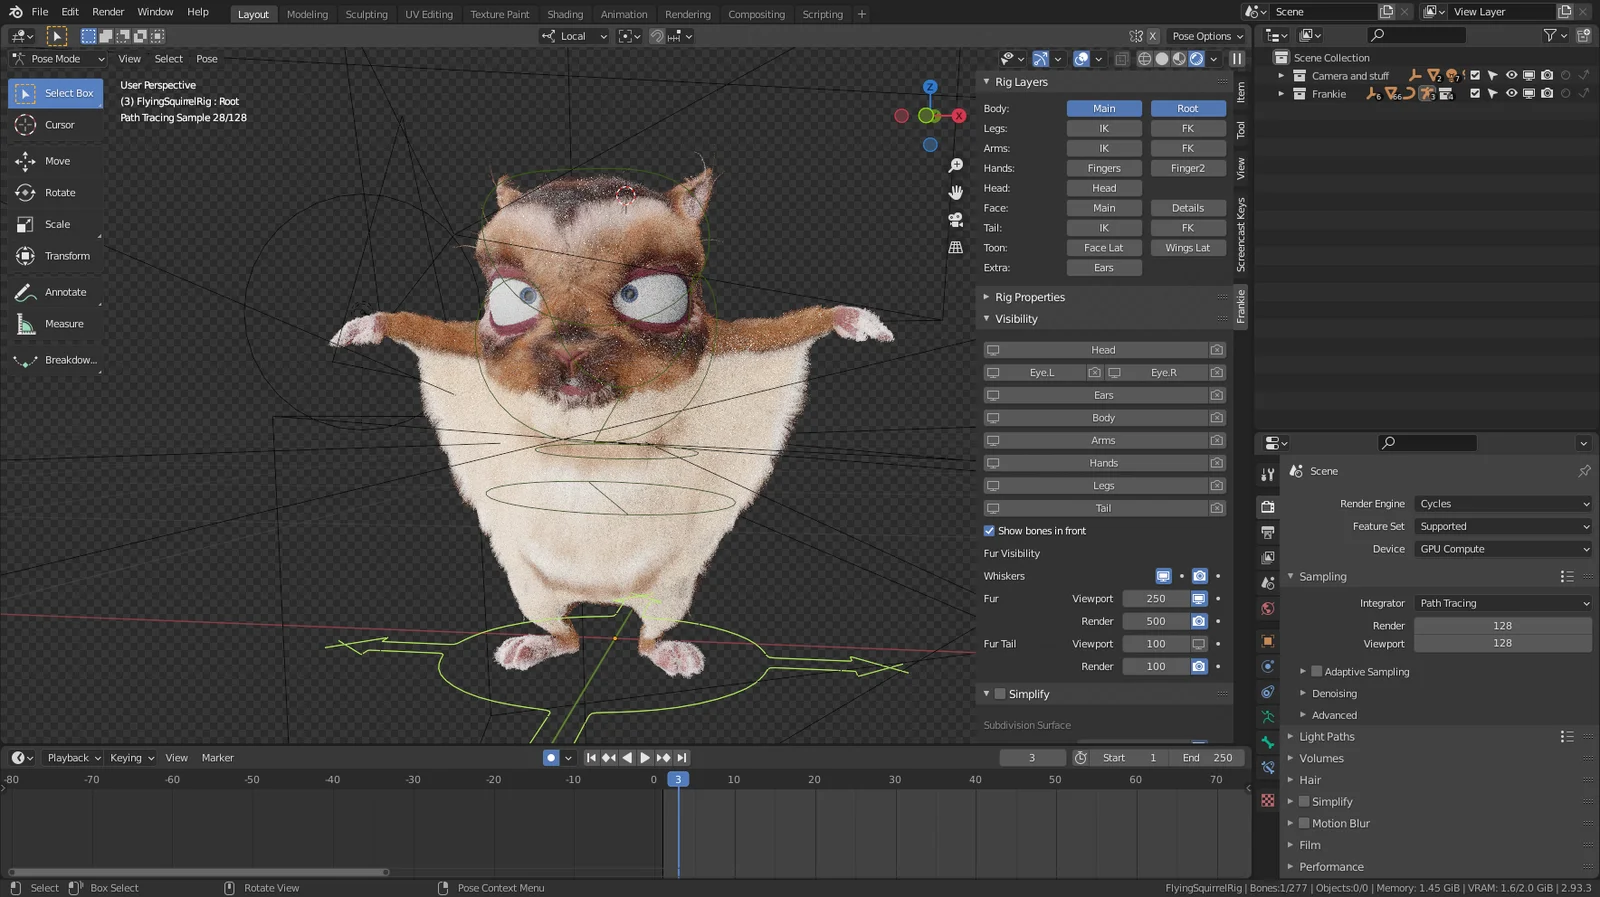1600x897 pixels.
Task: Open Render properties tab icon
Action: pyautogui.click(x=1268, y=507)
